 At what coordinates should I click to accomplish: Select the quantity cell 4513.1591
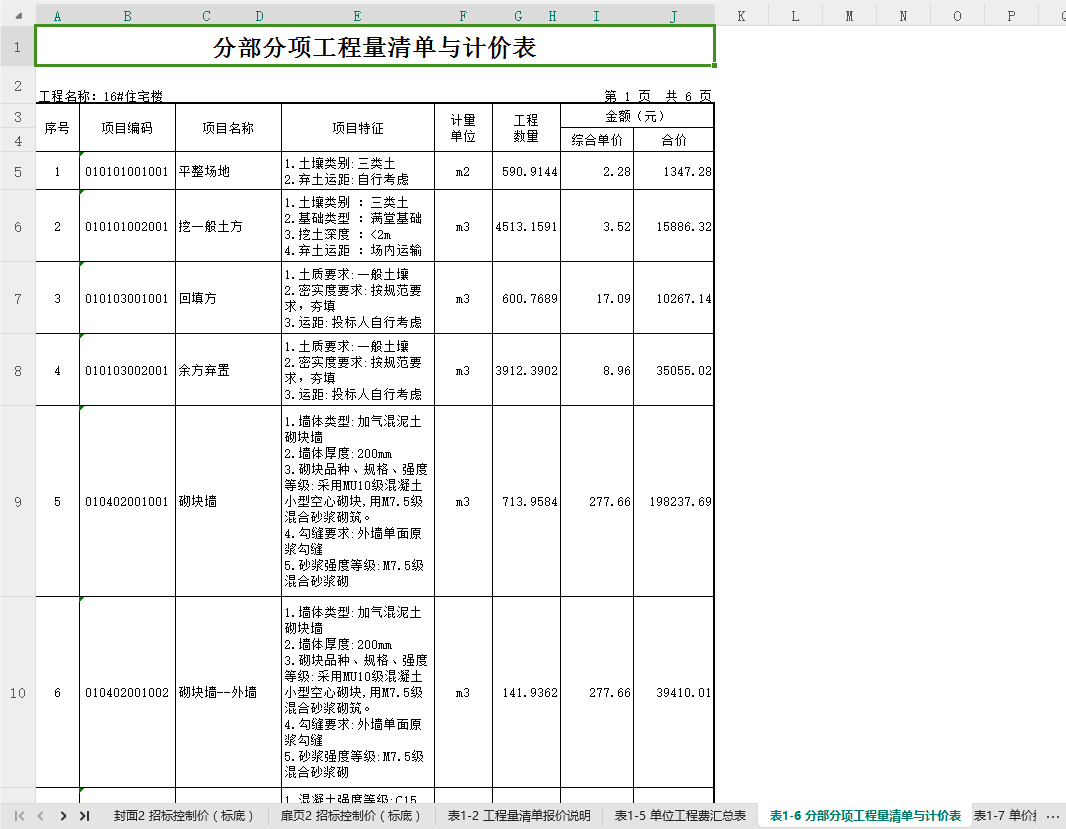tap(526, 226)
